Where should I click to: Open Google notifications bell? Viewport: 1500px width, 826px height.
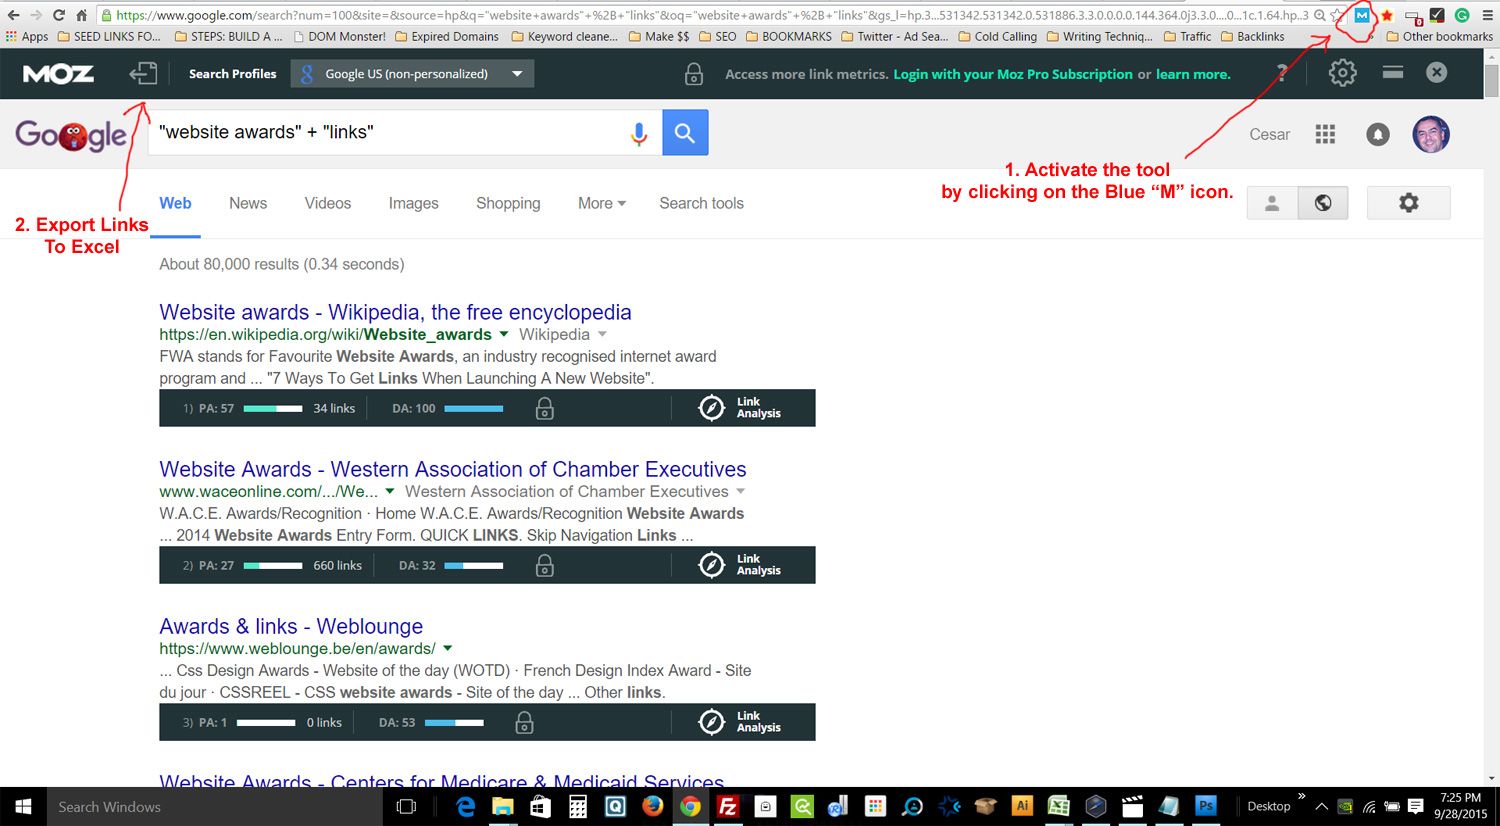point(1378,134)
